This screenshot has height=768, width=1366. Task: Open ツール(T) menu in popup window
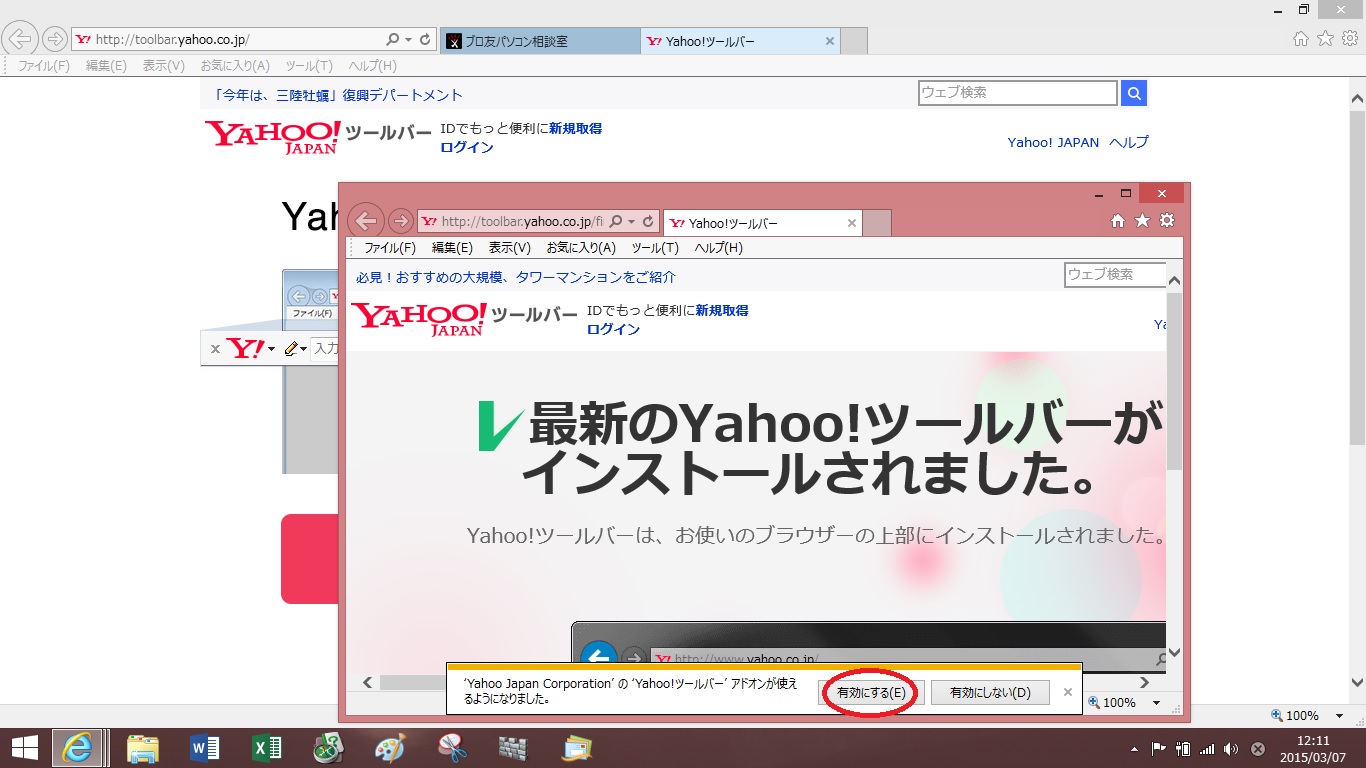click(655, 248)
